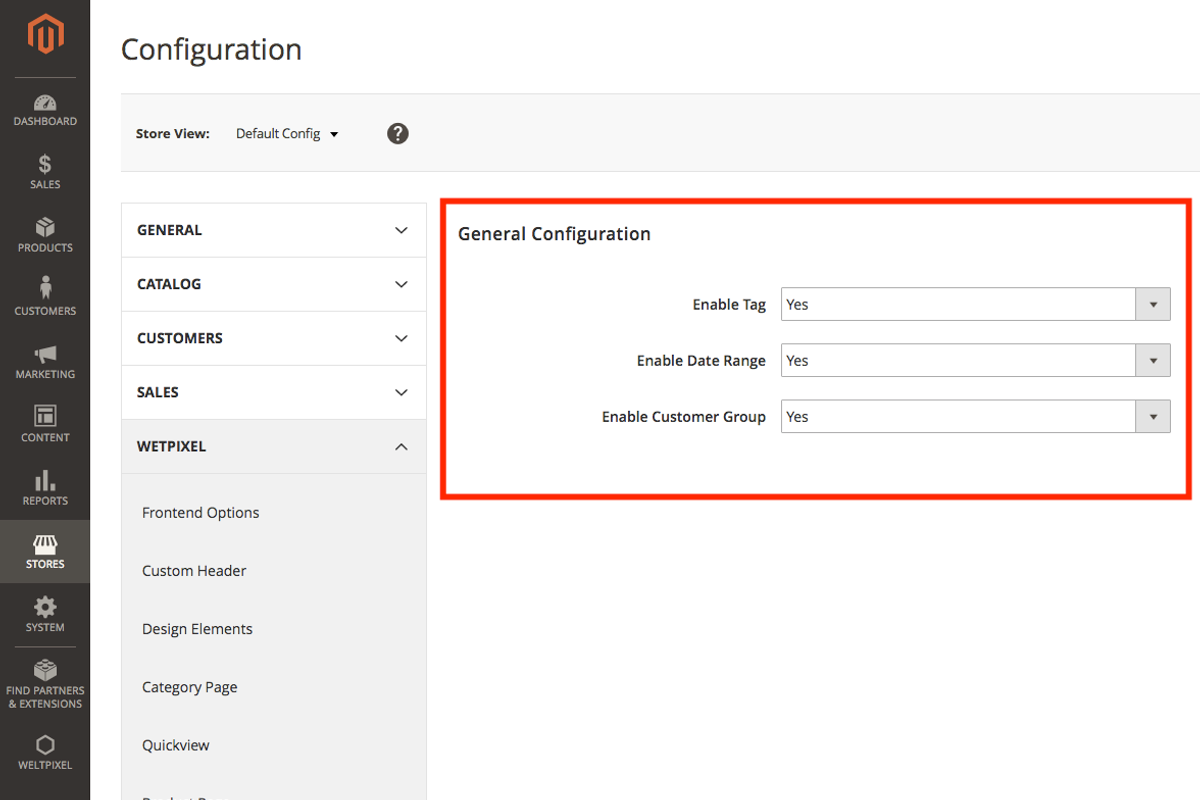
Task: Select the Design Elements menu item
Action: (x=197, y=628)
